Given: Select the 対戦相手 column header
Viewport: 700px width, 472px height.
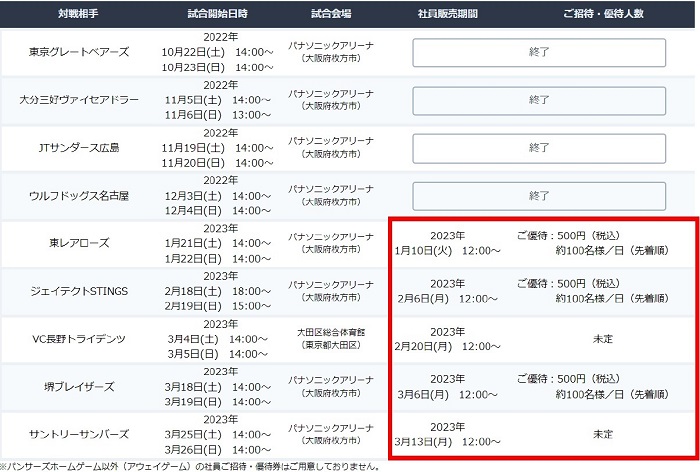Looking at the screenshot, I should (78, 14).
